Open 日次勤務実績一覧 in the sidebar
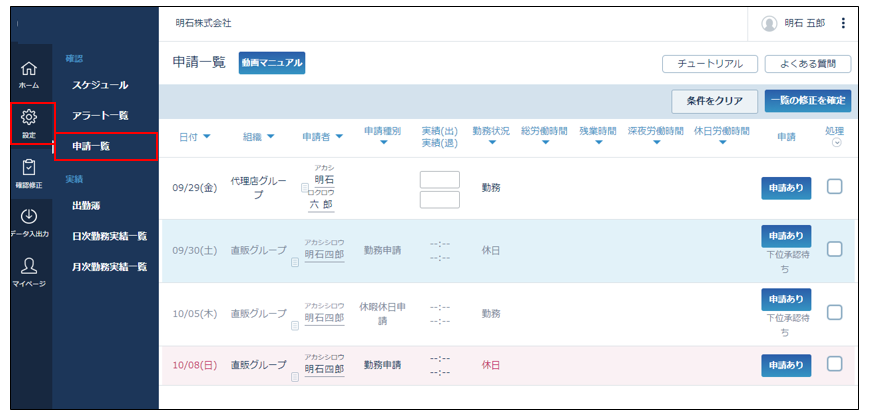Image resolution: width=870 pixels, height=416 pixels. (110, 236)
